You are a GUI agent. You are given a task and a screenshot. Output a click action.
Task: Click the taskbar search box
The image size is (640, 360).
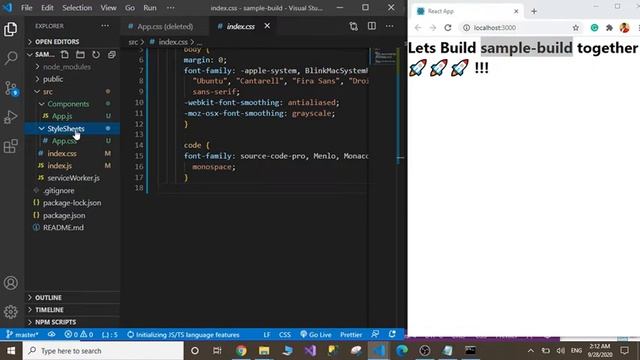(x=103, y=351)
